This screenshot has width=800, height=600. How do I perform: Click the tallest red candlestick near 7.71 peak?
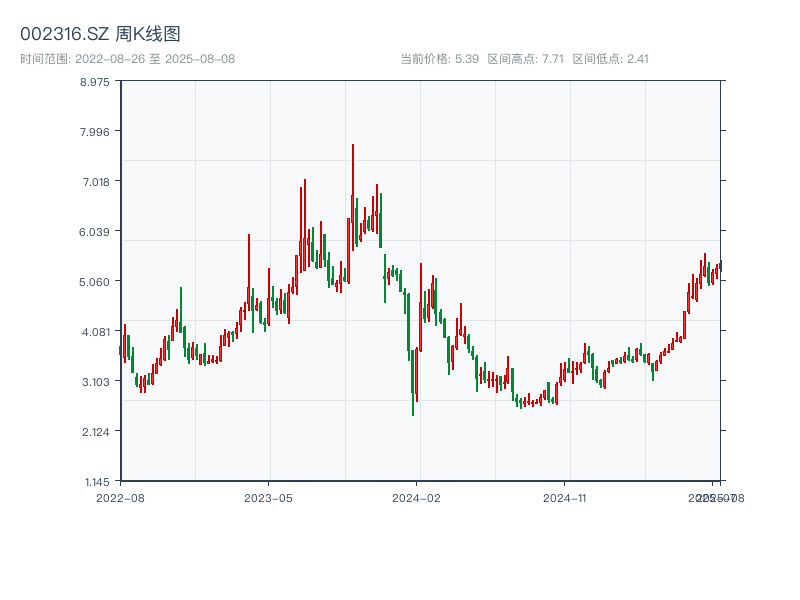point(353,196)
